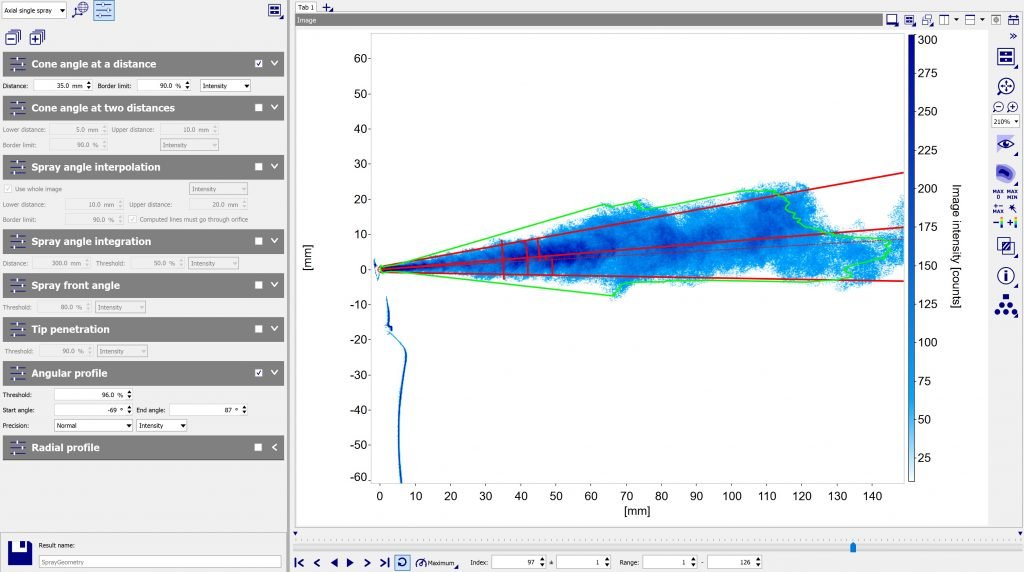Switch to Tab 1
The height and width of the screenshot is (572, 1024).
coord(305,7)
